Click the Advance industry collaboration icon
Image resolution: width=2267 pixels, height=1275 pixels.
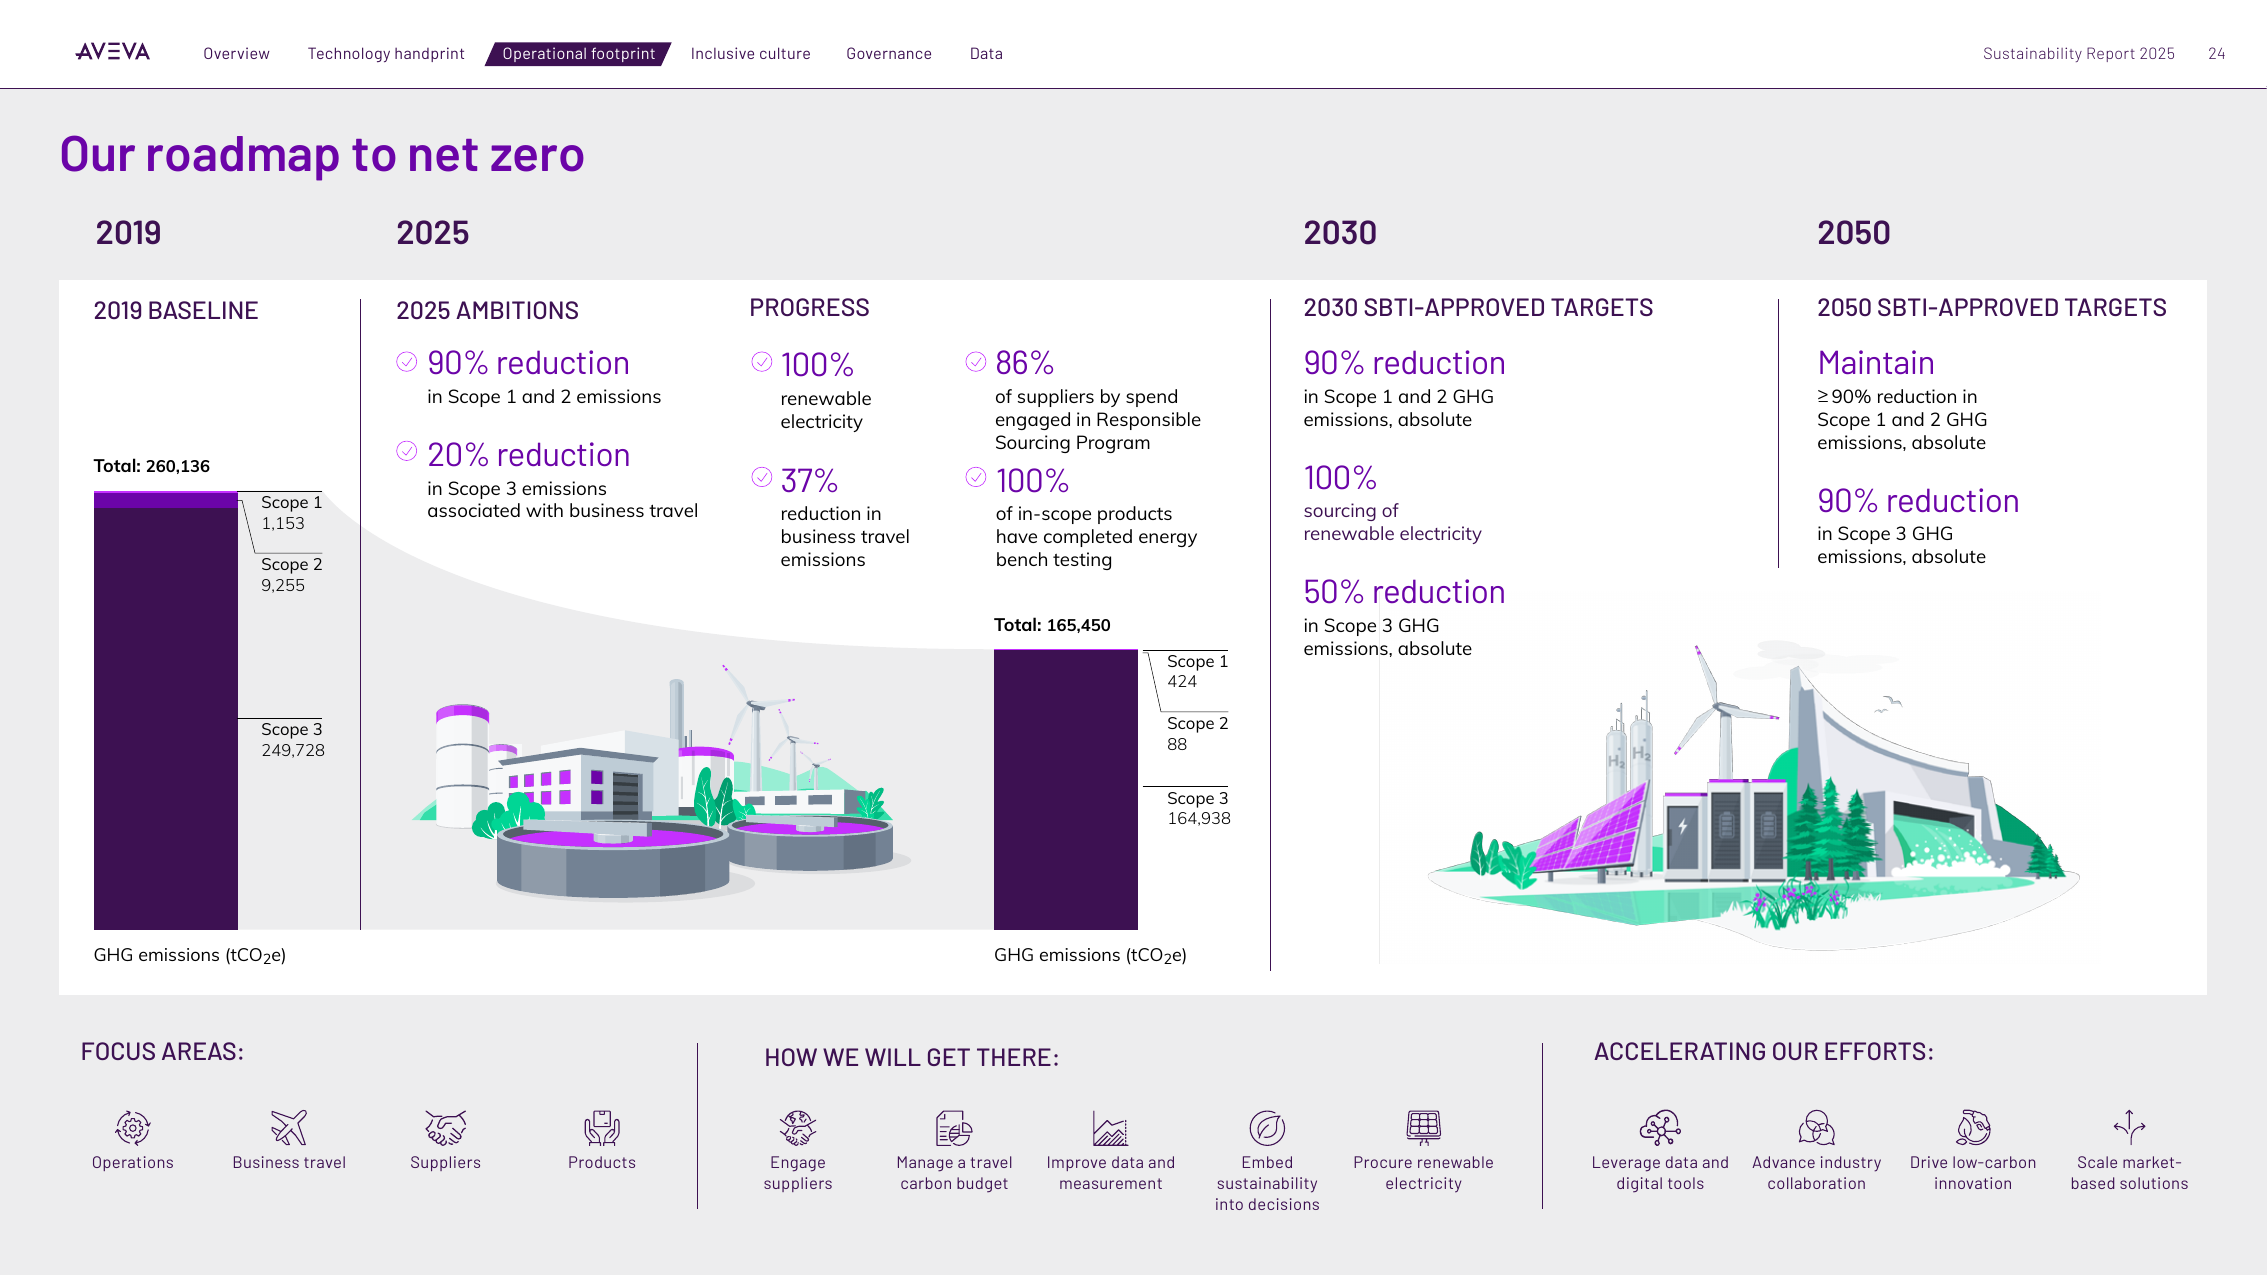tap(1816, 1128)
